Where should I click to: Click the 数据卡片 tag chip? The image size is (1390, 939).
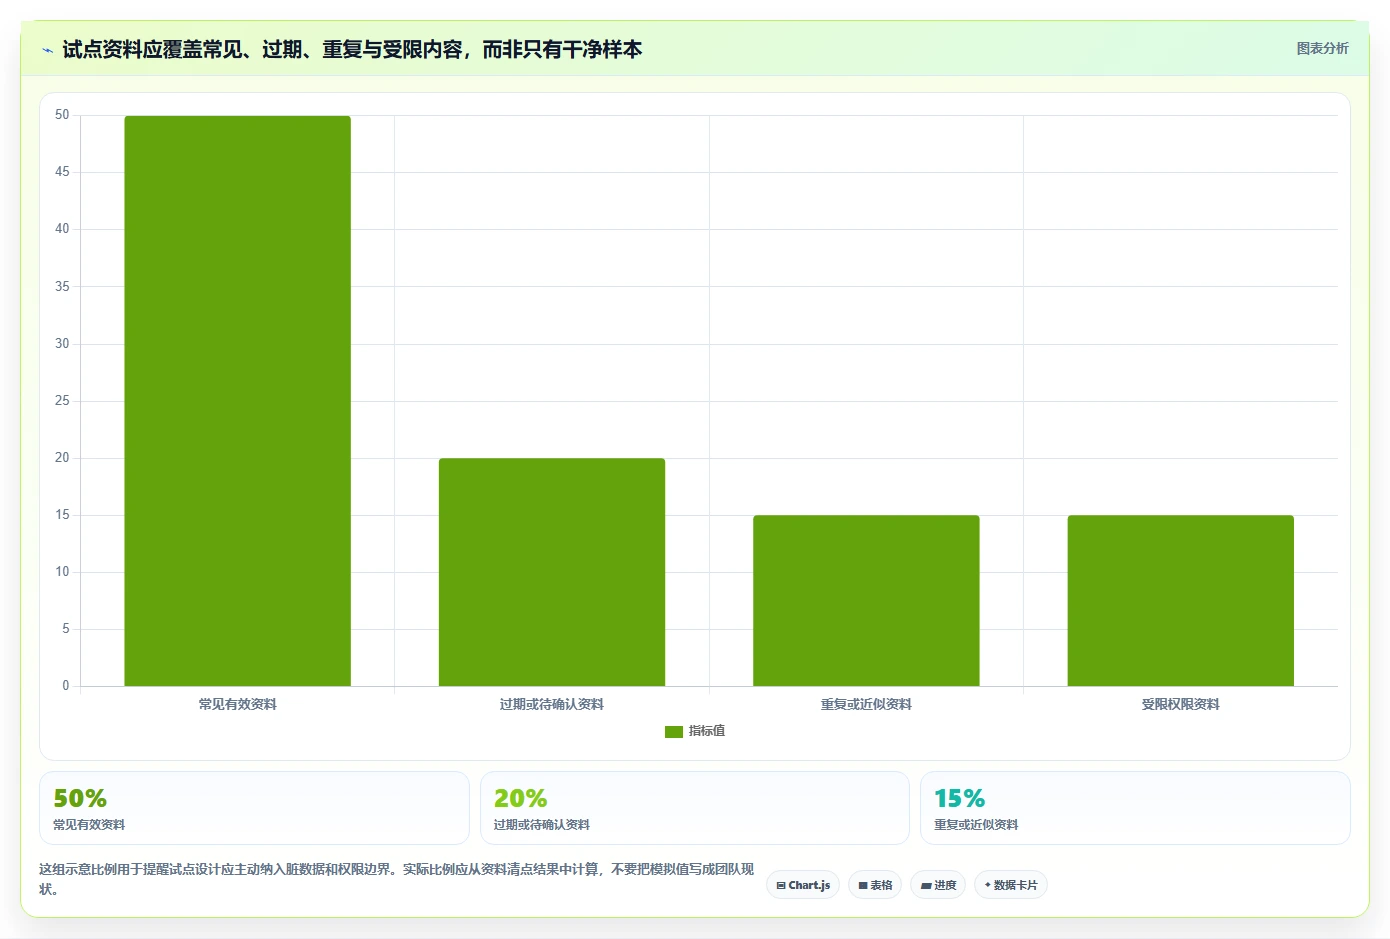1011,885
